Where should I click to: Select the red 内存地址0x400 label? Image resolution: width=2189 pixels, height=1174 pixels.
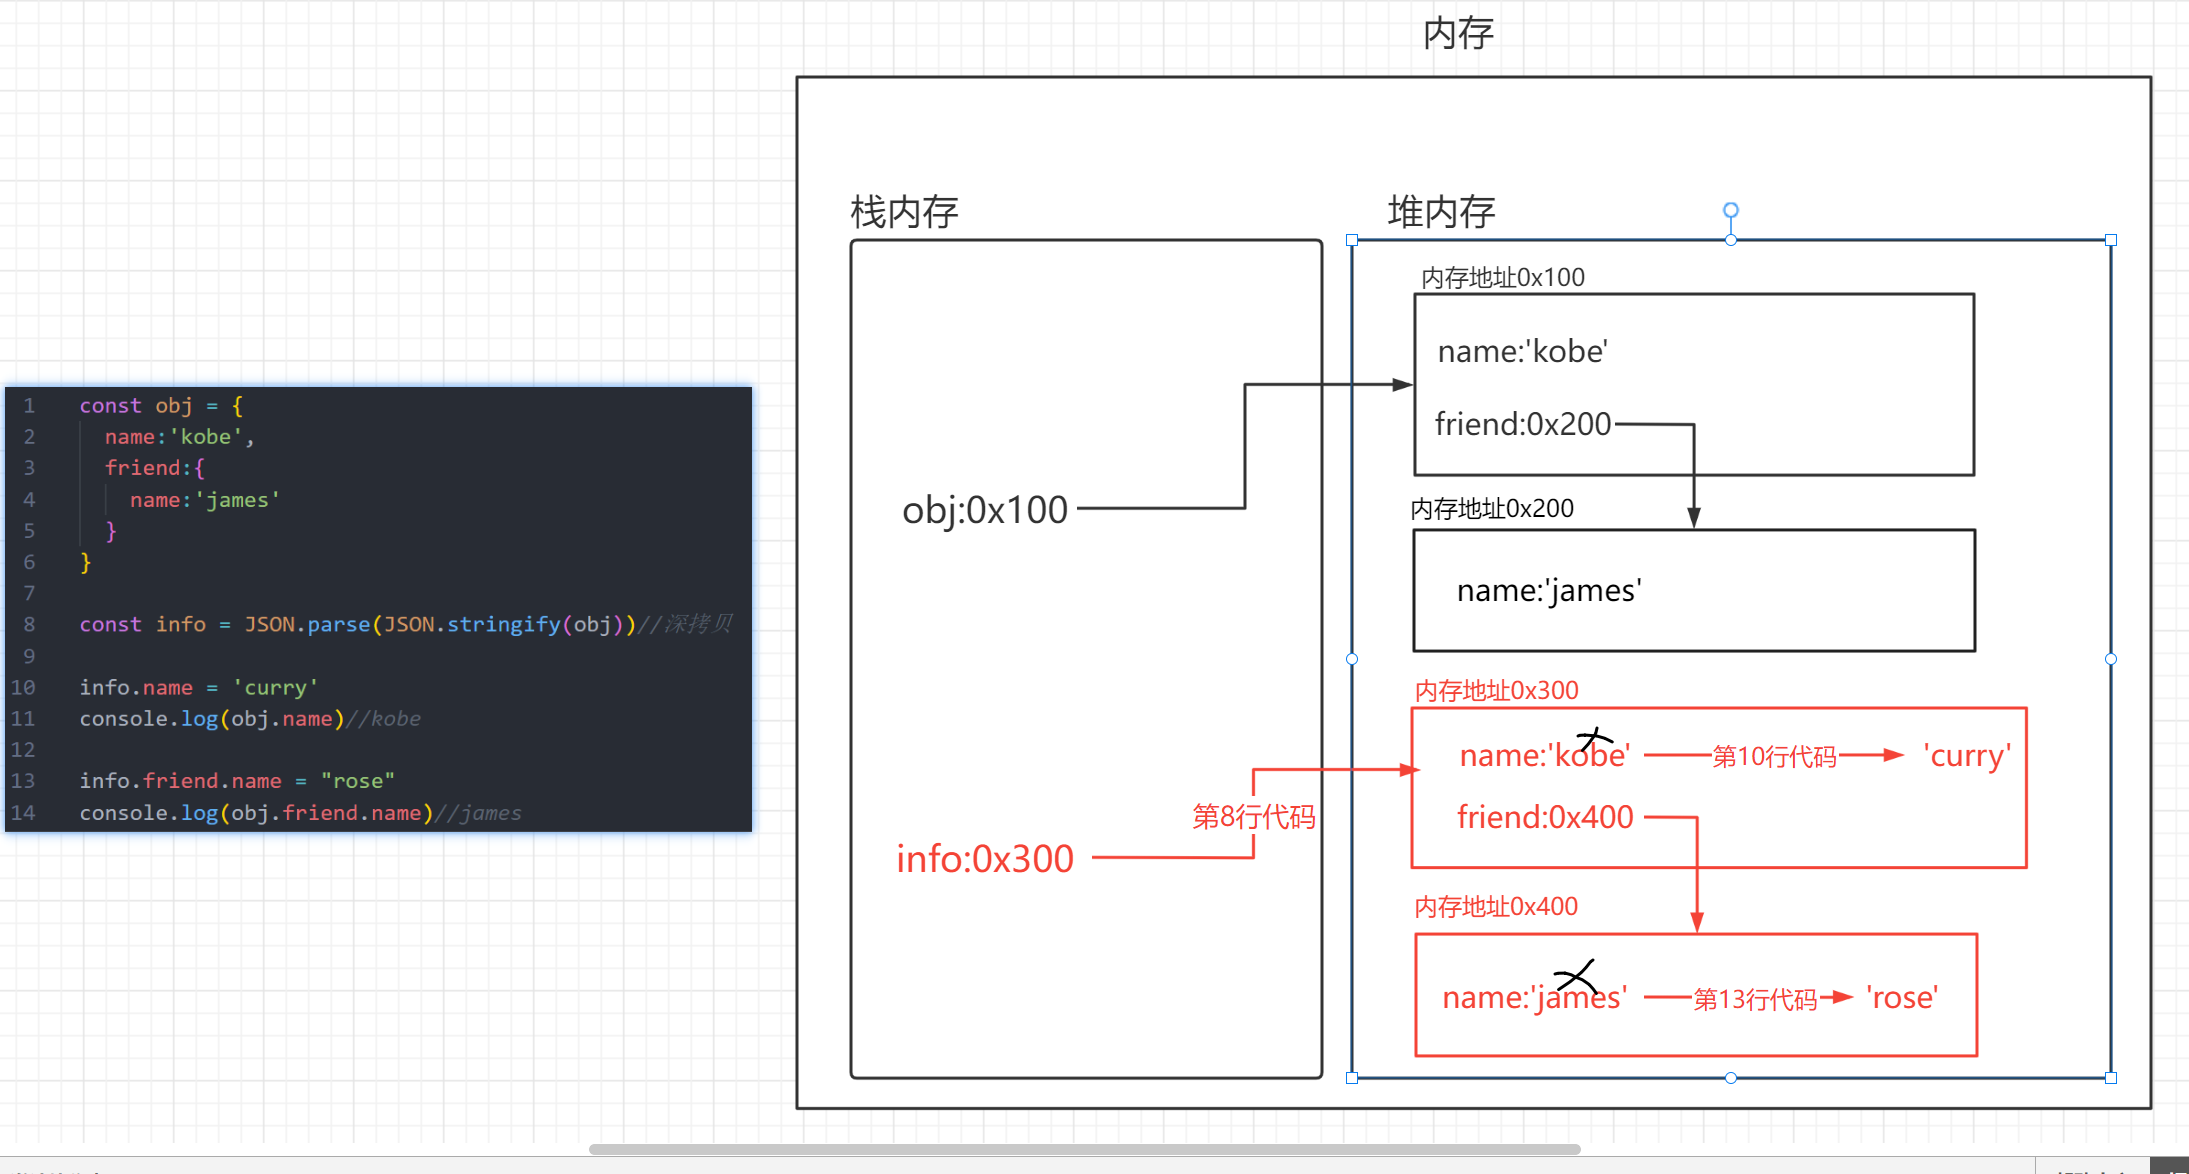tap(1496, 906)
